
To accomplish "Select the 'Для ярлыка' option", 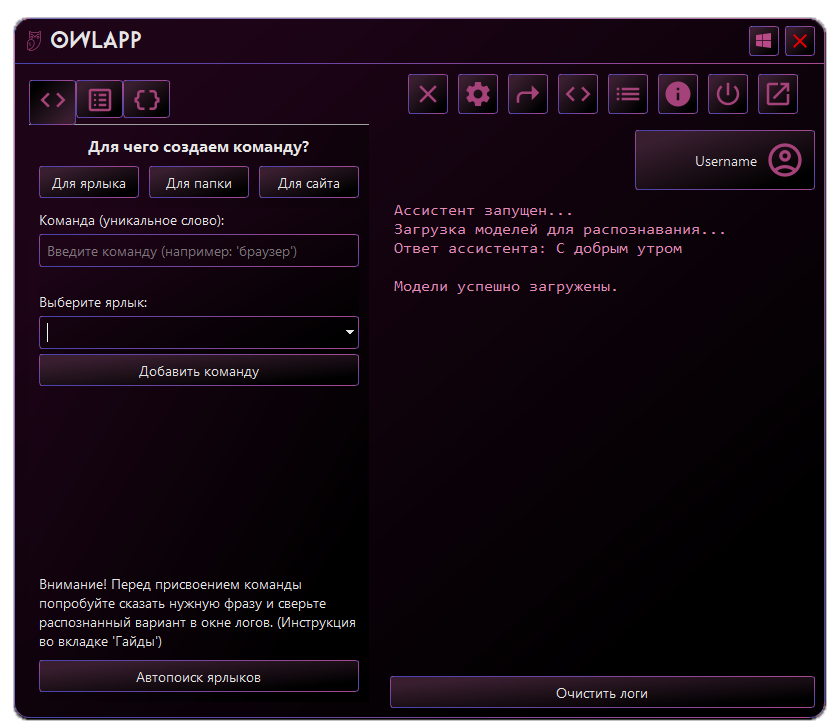I will (x=89, y=183).
